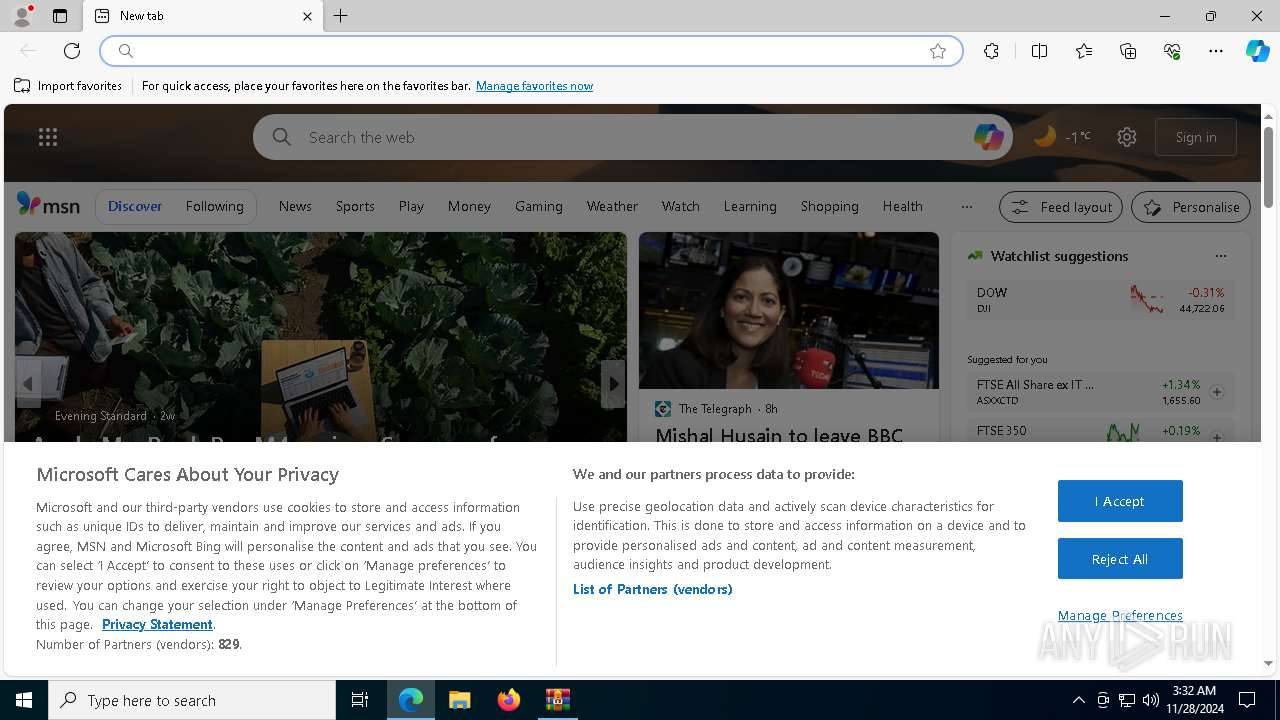Toggle Split screen view
The height and width of the screenshot is (720, 1280).
(1039, 51)
